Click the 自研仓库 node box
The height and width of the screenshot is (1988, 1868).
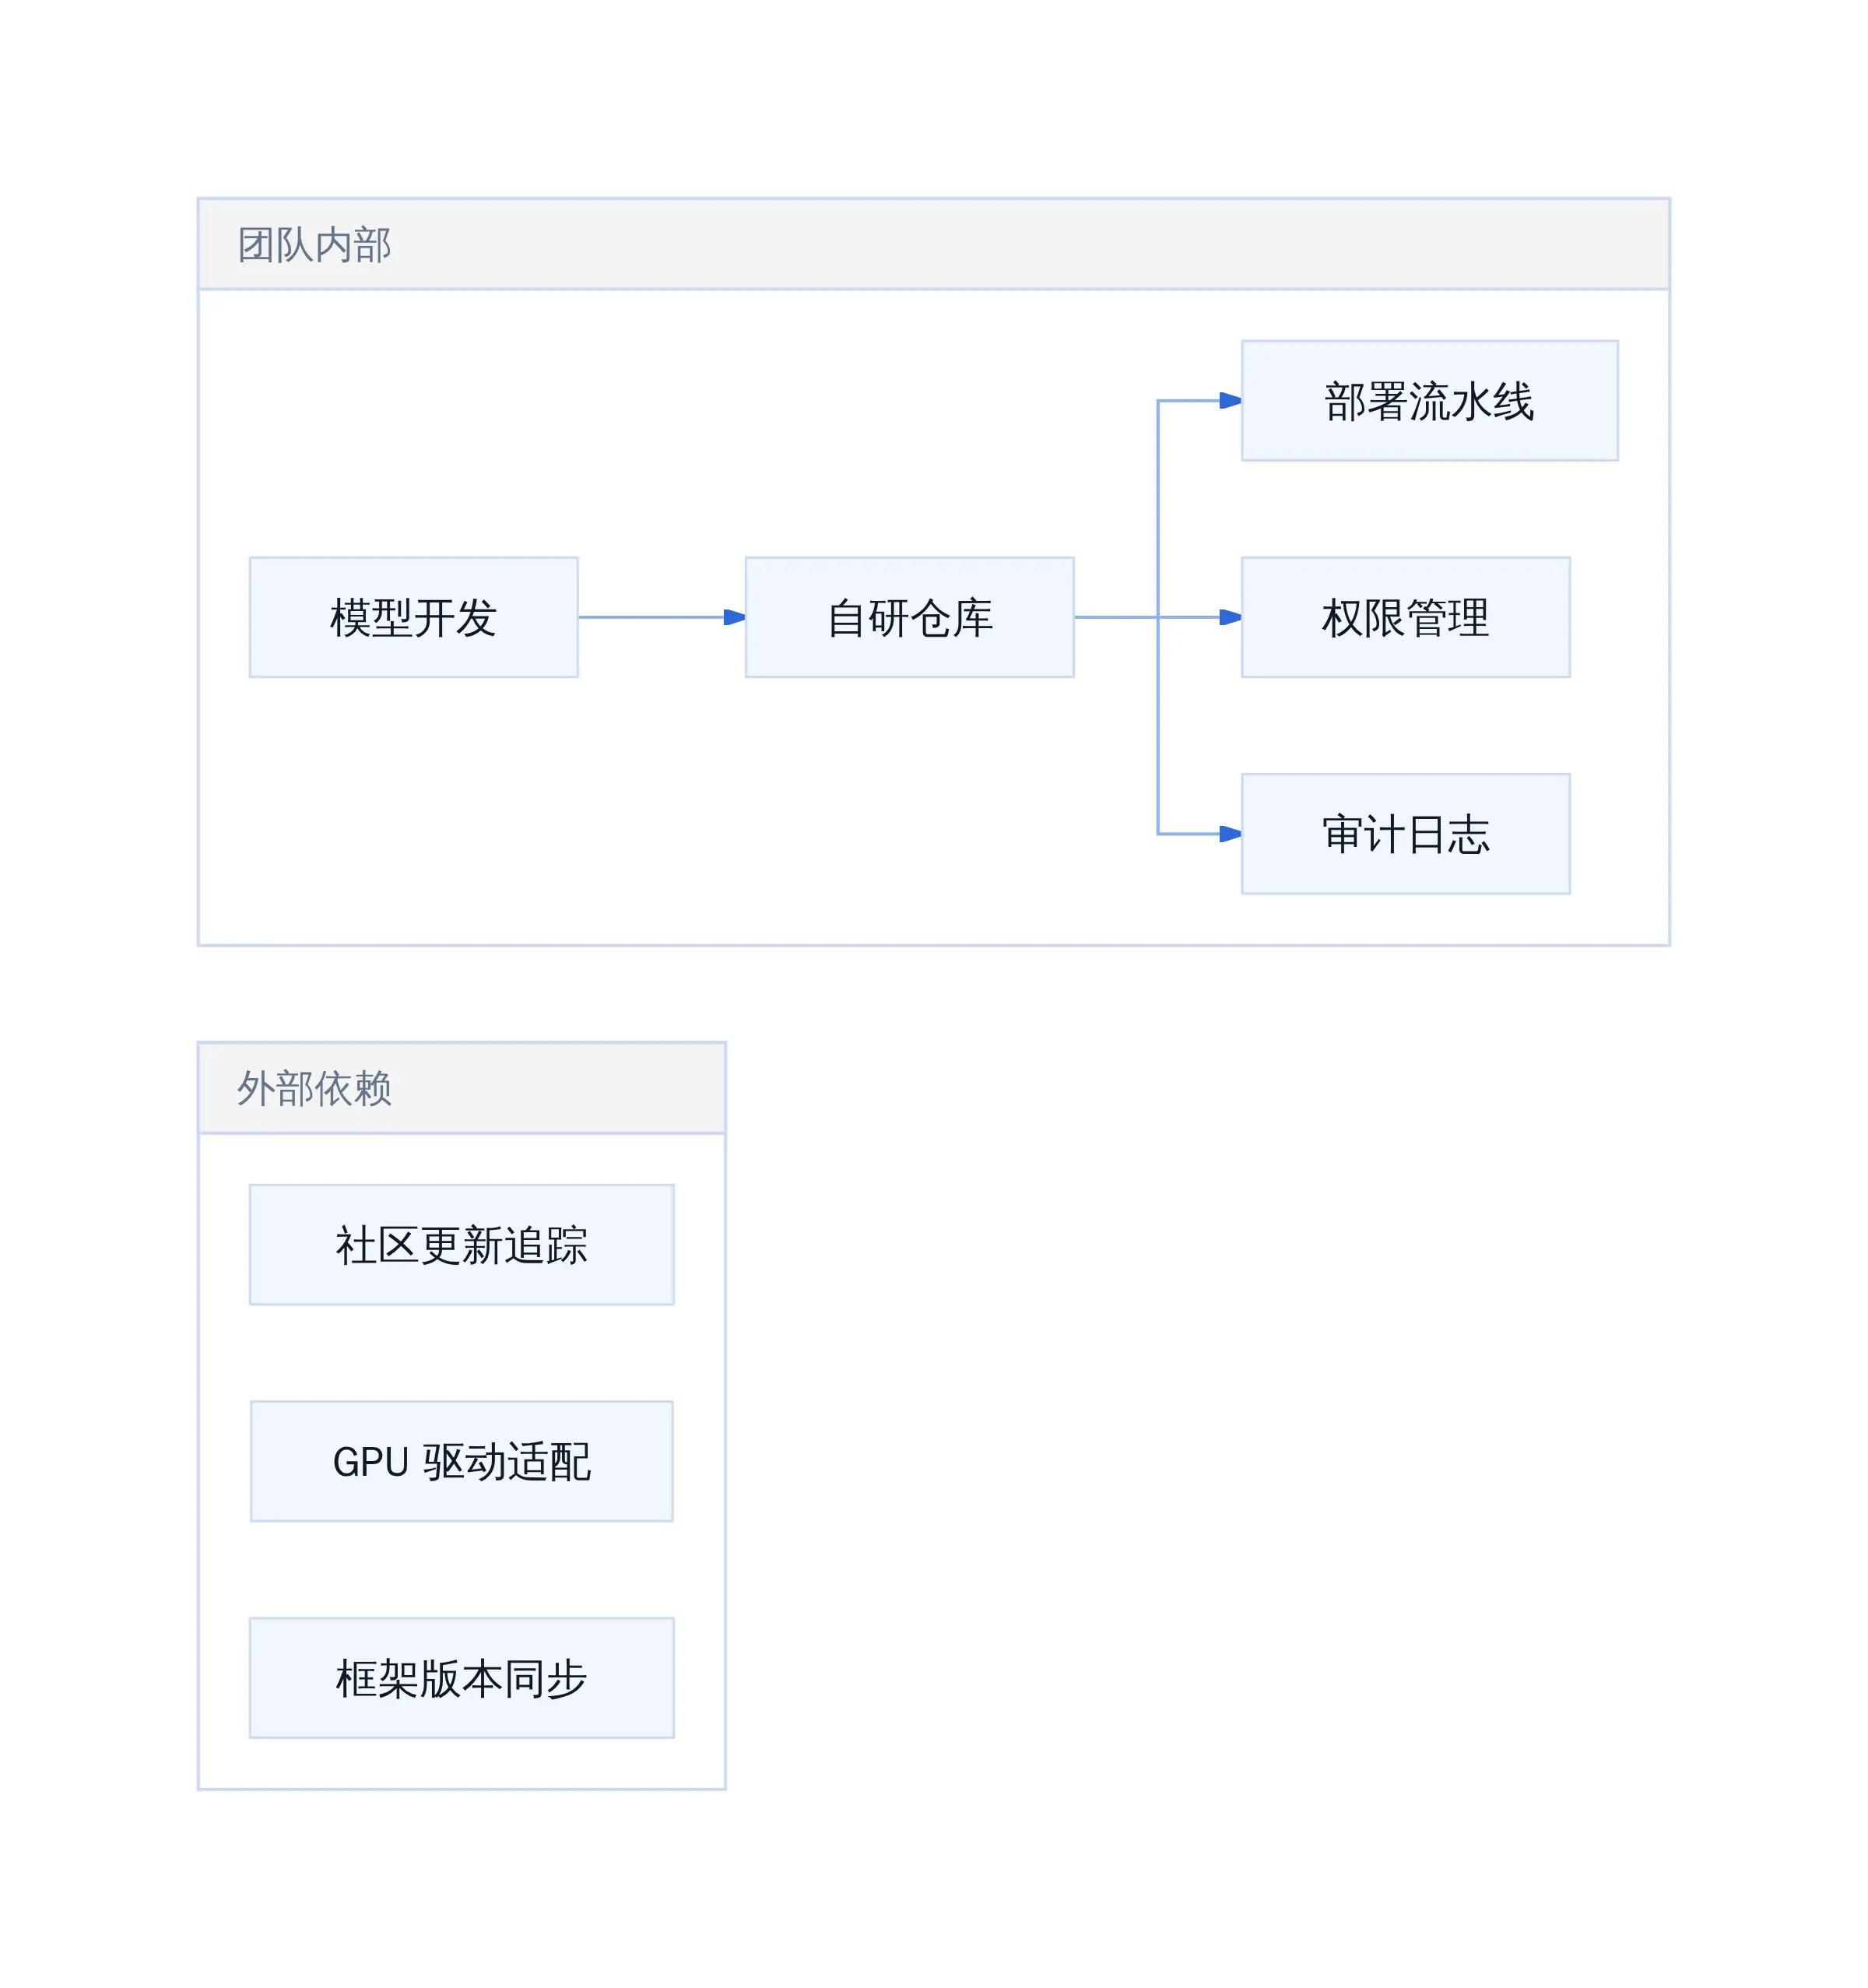909,617
